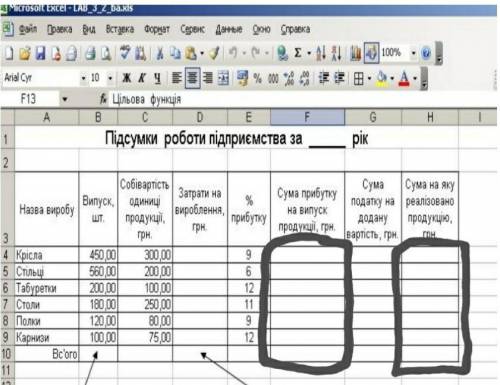Open the 100% zoom dropdown
Viewport: 500px width, 385px height.
coord(413,53)
